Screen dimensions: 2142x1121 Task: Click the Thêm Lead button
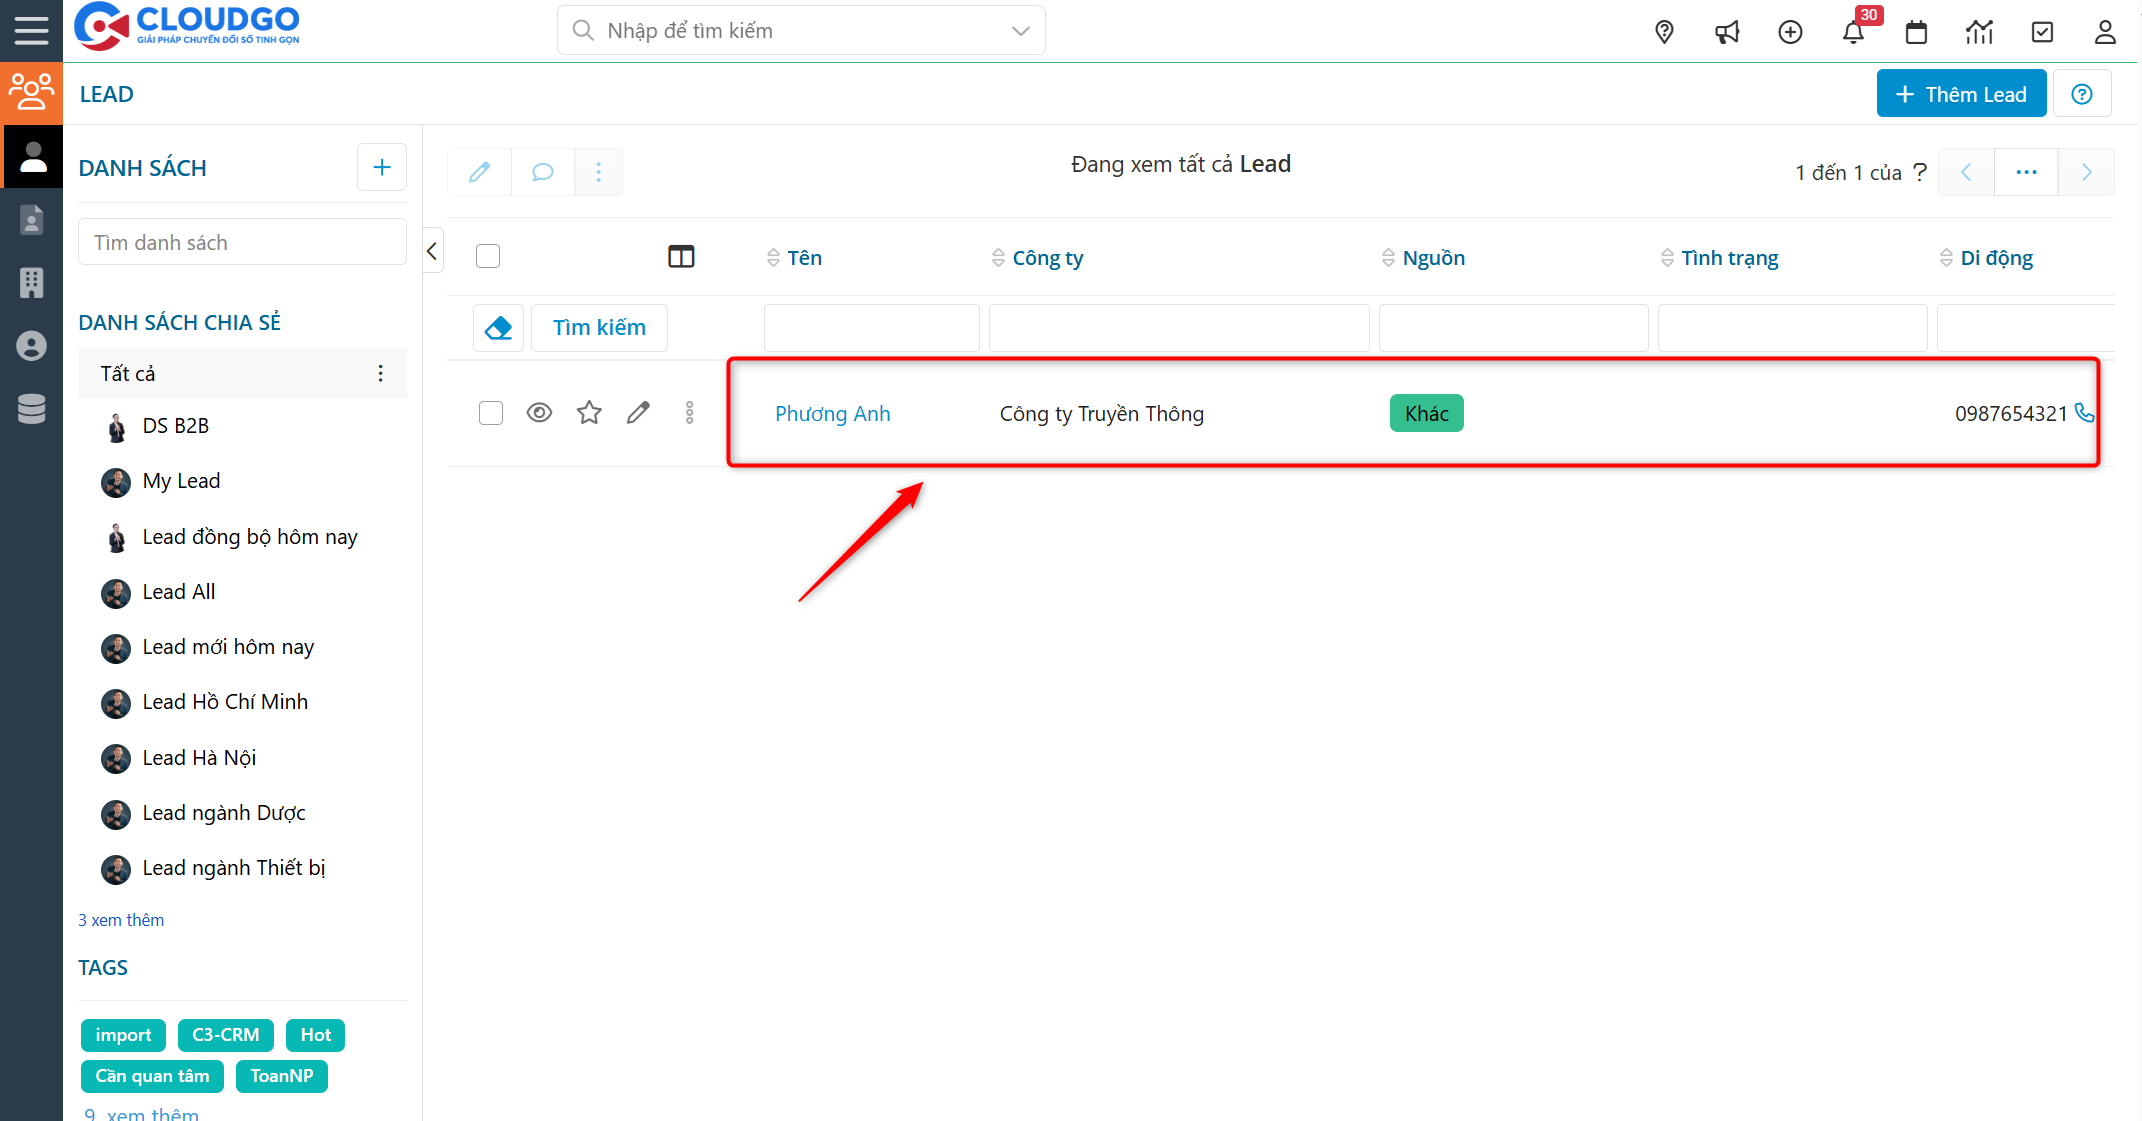click(1960, 92)
